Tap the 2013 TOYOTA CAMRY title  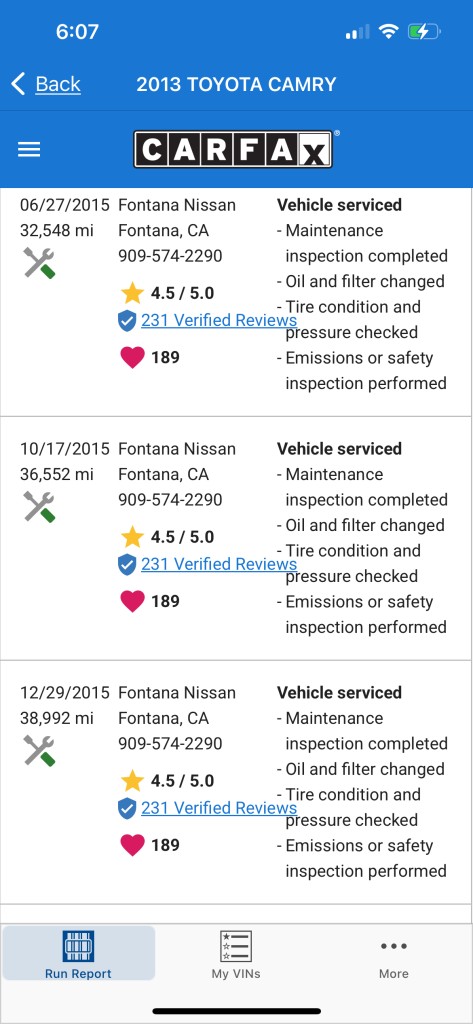click(236, 84)
